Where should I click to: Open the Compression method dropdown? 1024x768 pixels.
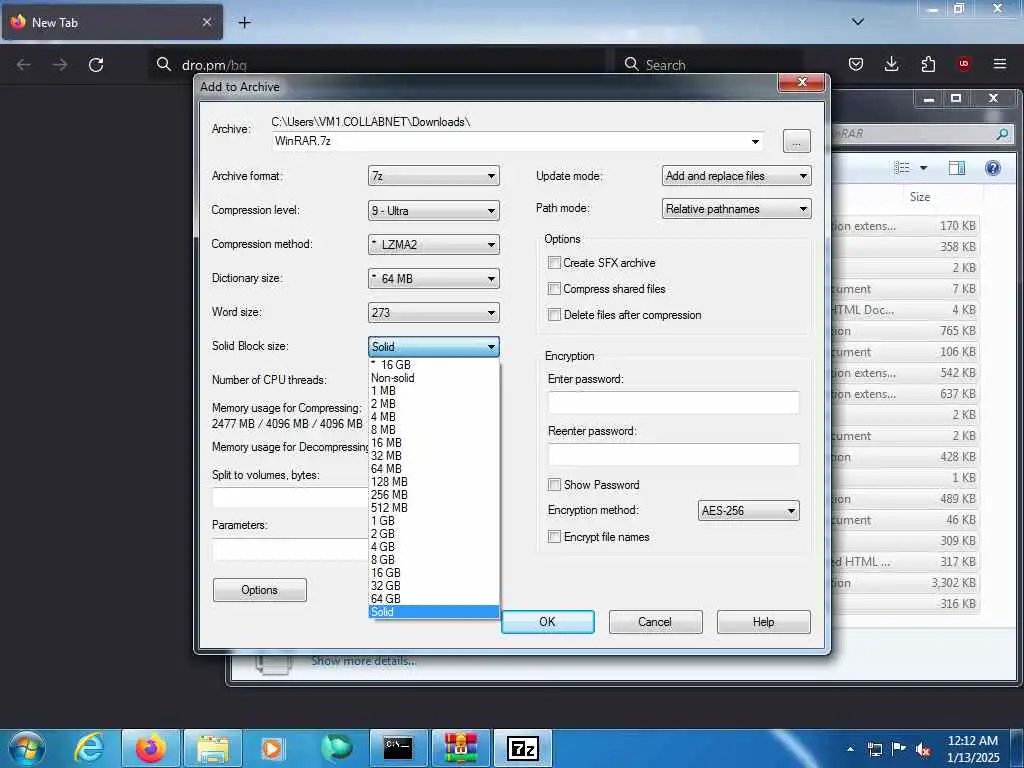click(434, 244)
